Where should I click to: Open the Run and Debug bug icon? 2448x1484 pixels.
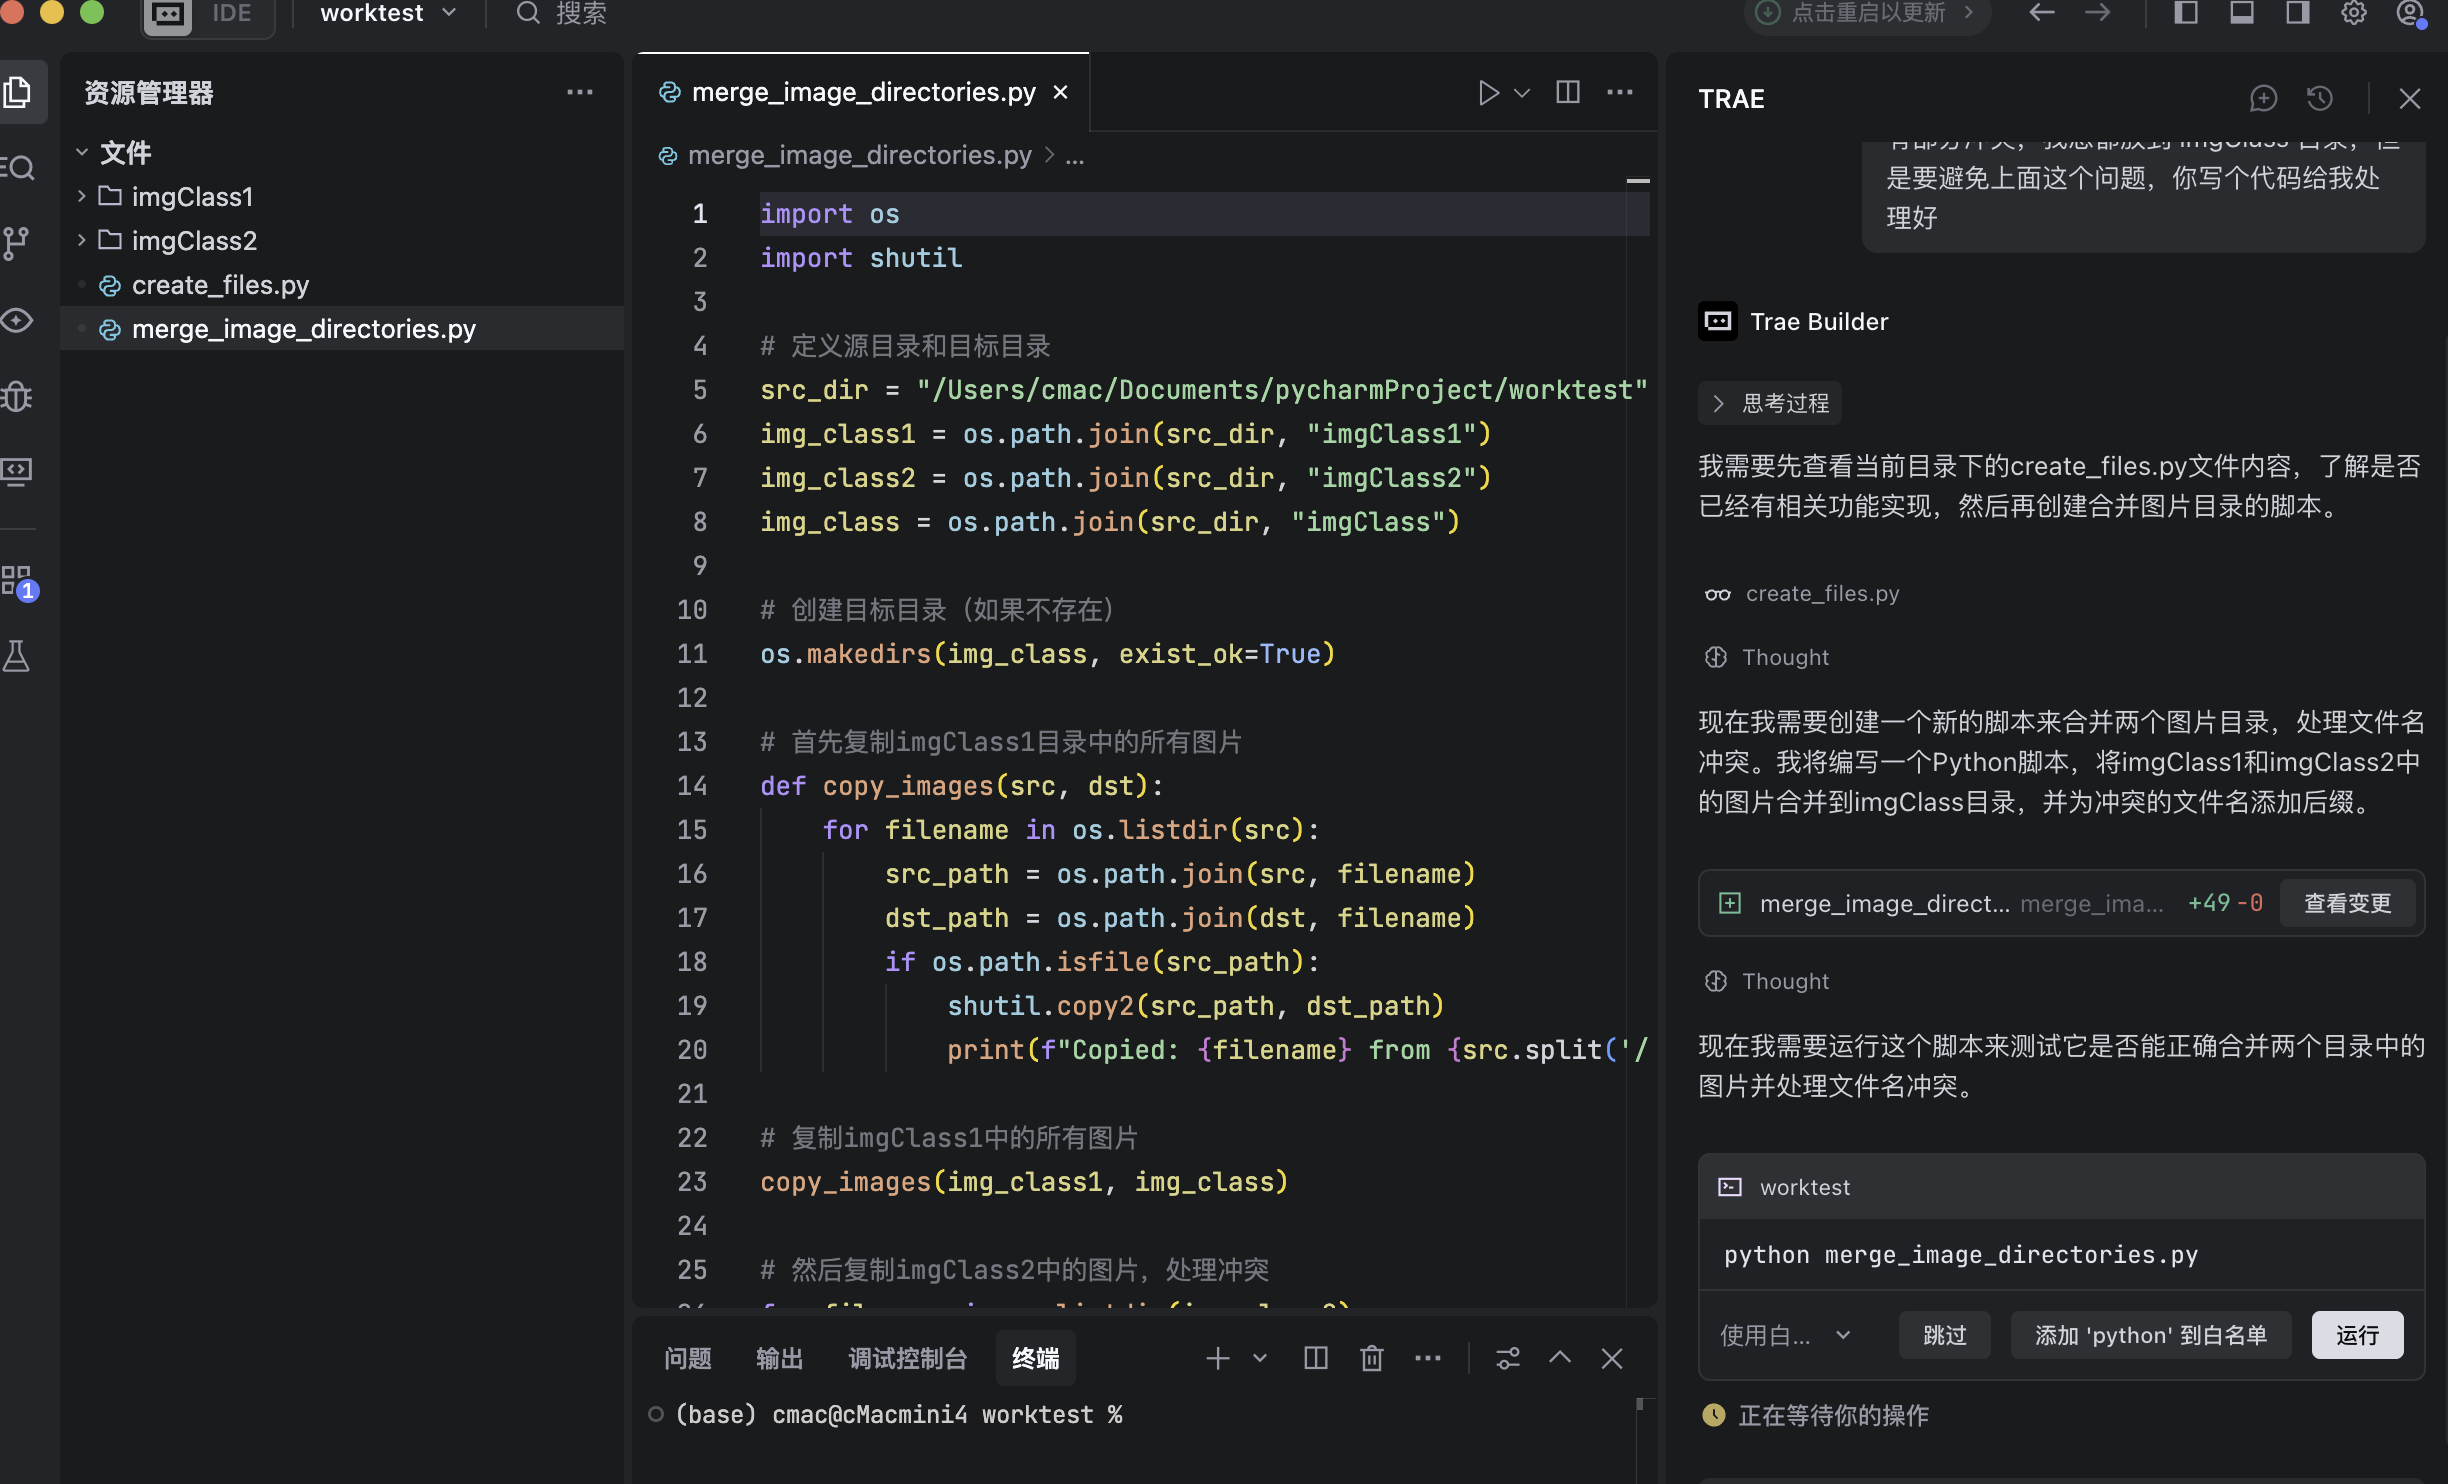coord(17,396)
